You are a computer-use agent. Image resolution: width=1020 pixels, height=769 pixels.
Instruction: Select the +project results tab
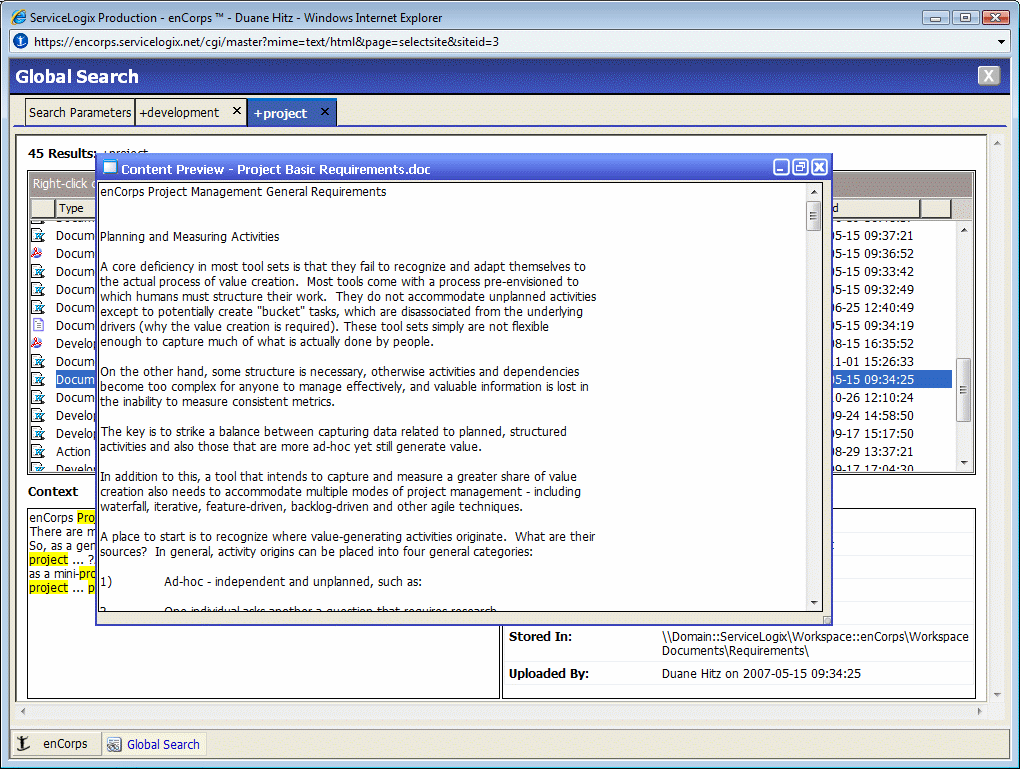point(280,113)
